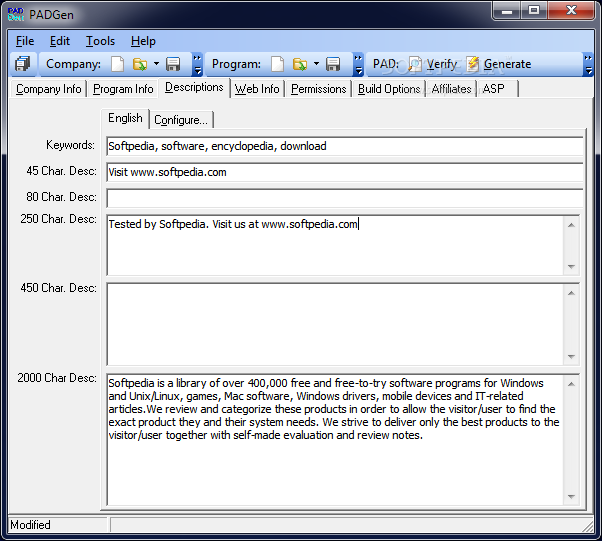Open the Permissions tab
The image size is (602, 541).
point(318,89)
